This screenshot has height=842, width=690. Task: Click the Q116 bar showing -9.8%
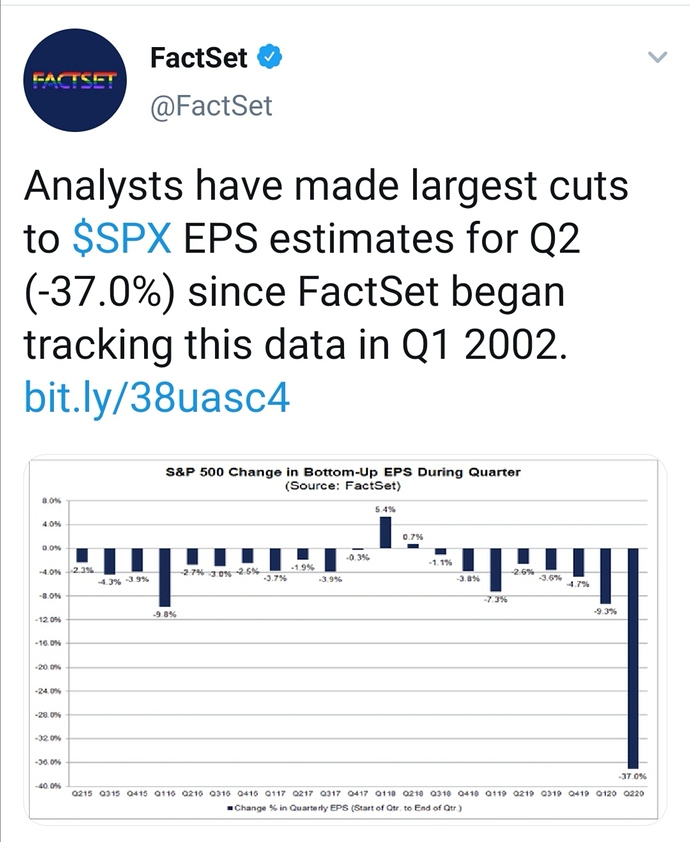[165, 577]
